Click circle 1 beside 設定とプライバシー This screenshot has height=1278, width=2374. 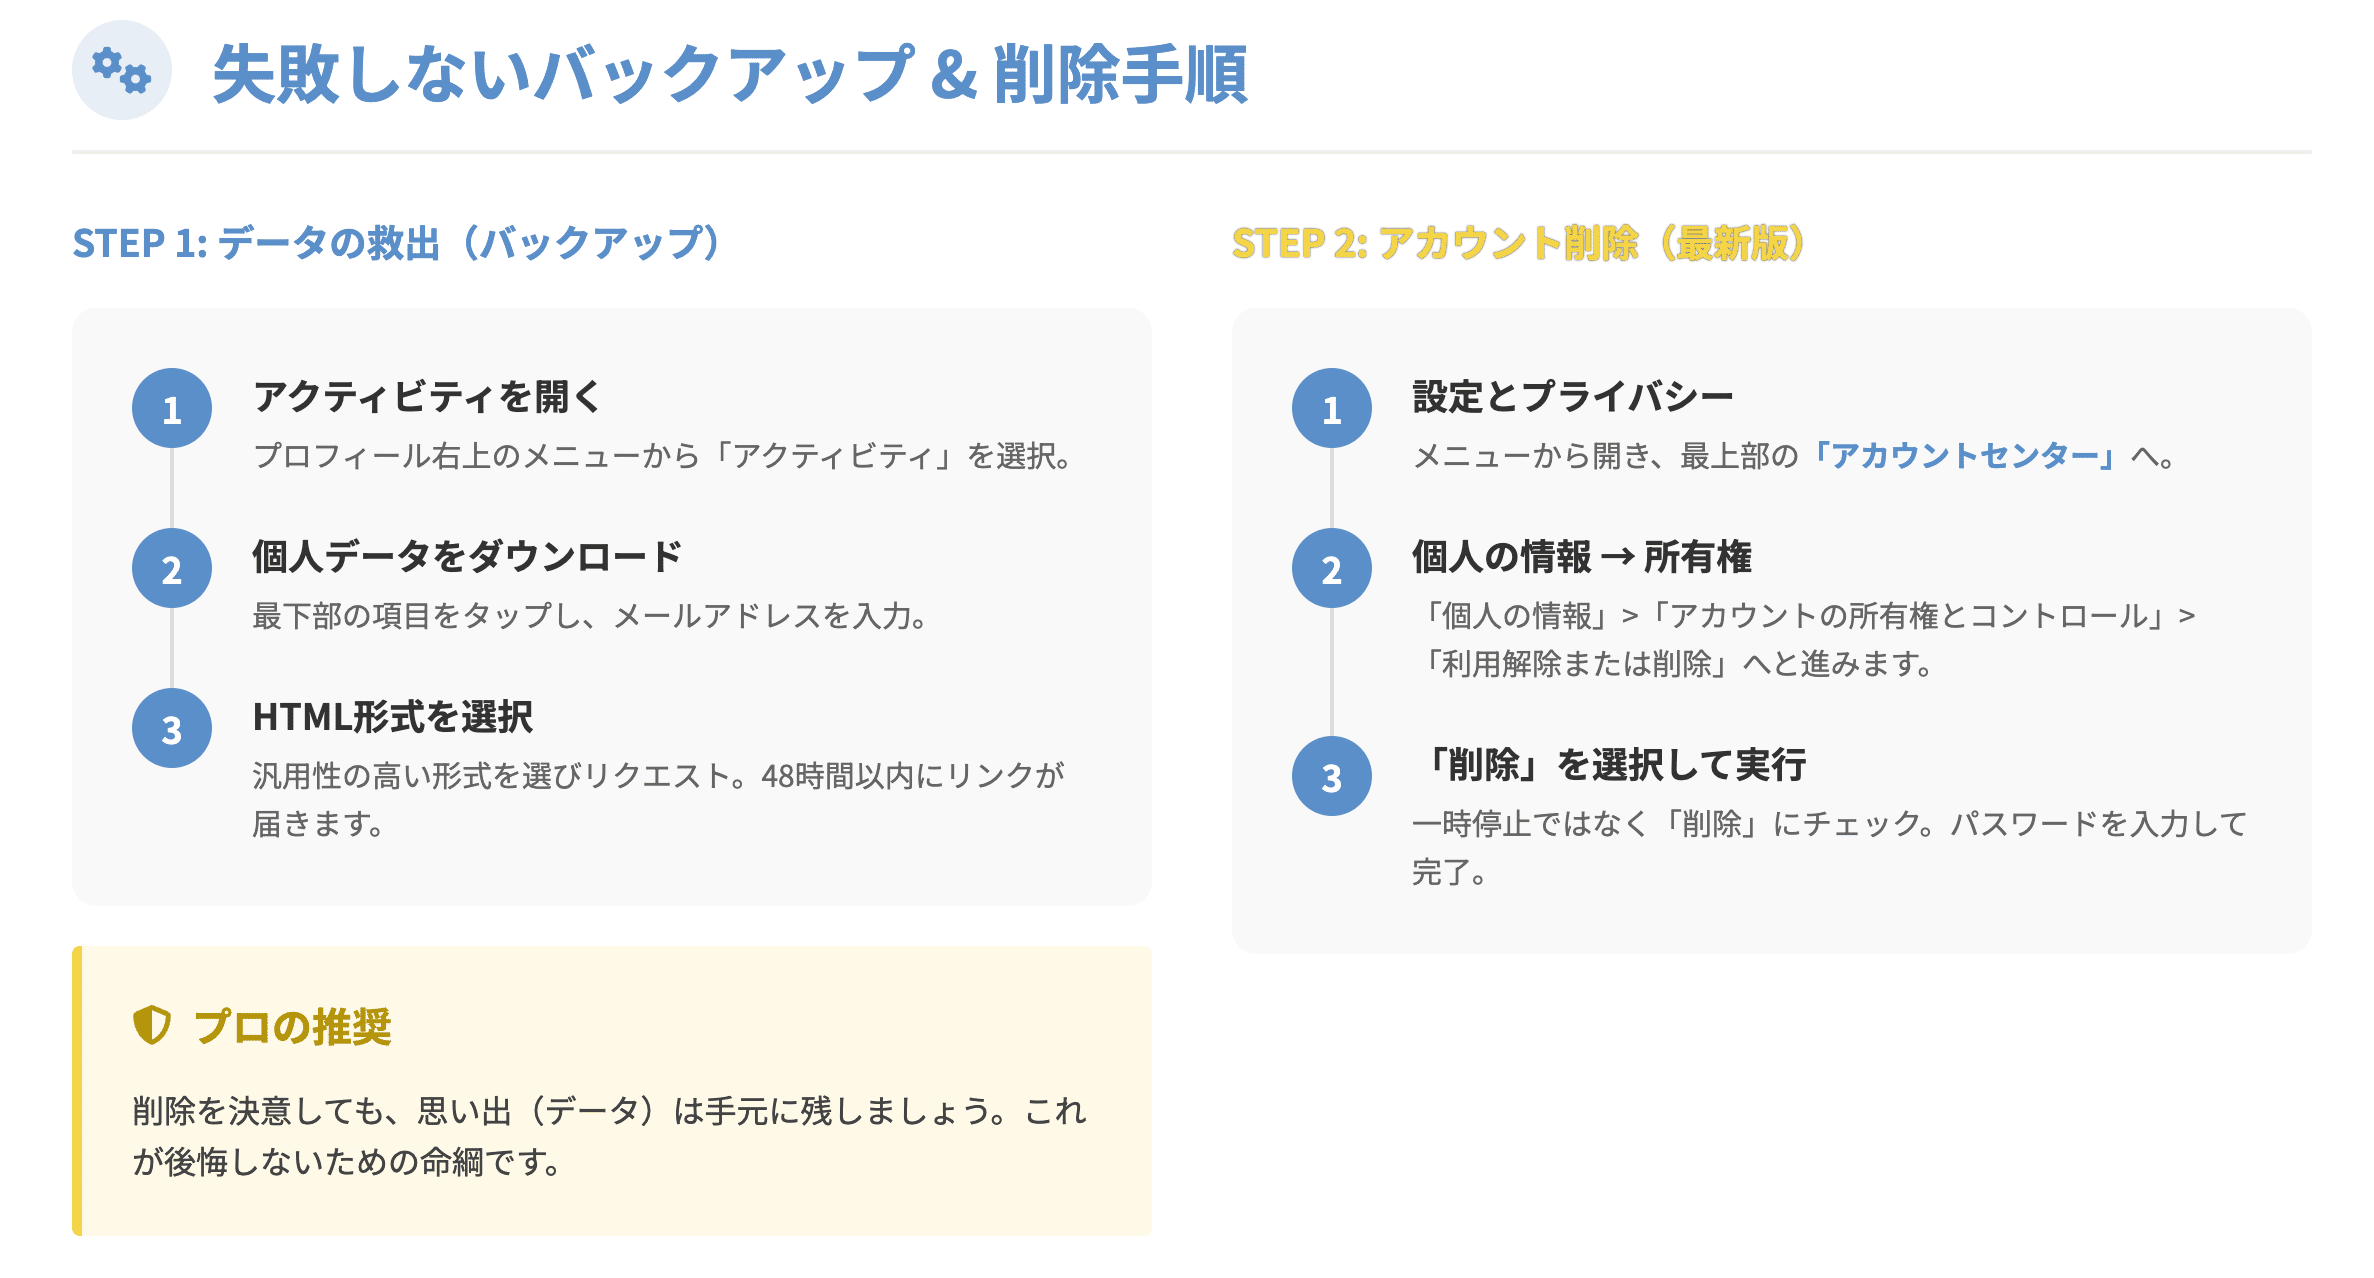pyautogui.click(x=1331, y=409)
